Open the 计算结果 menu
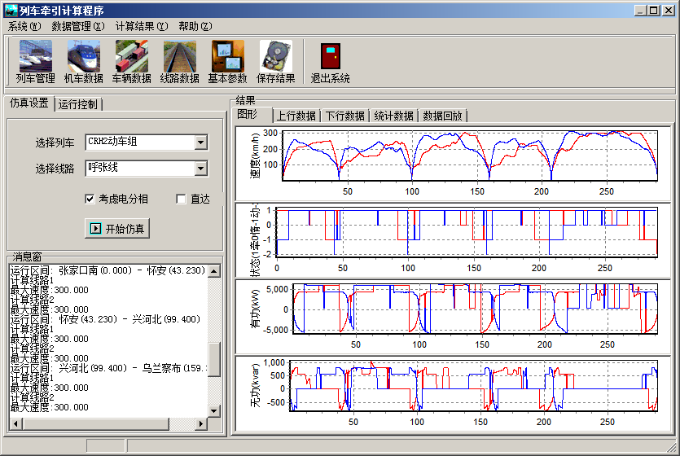 141,25
